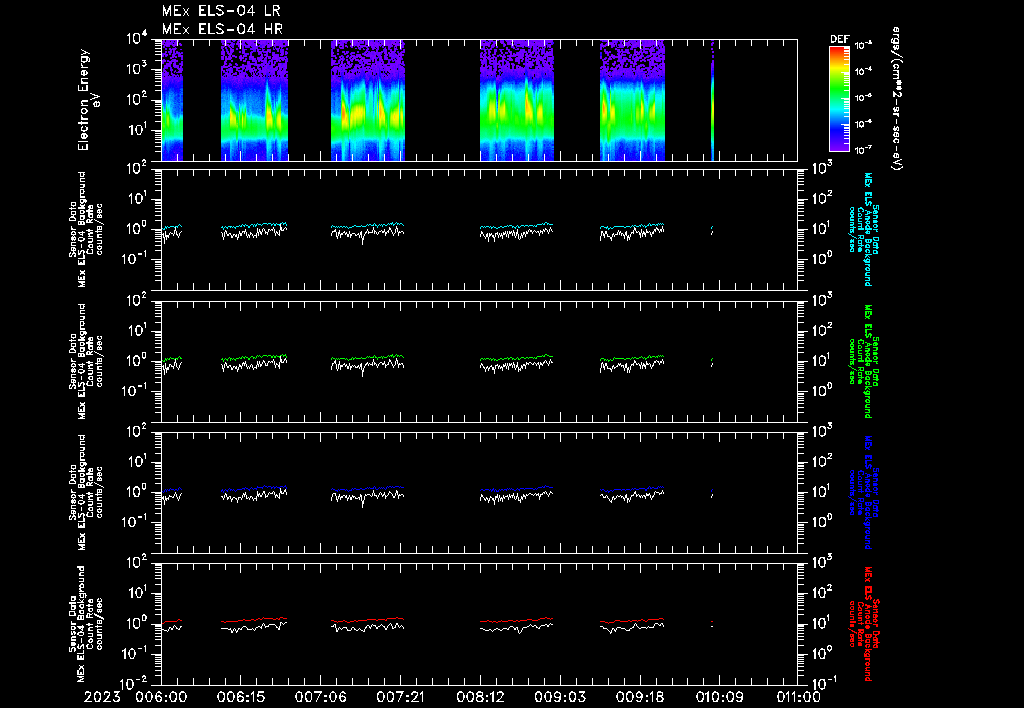Click the green Anode Background Count Rate label

(x=863, y=361)
